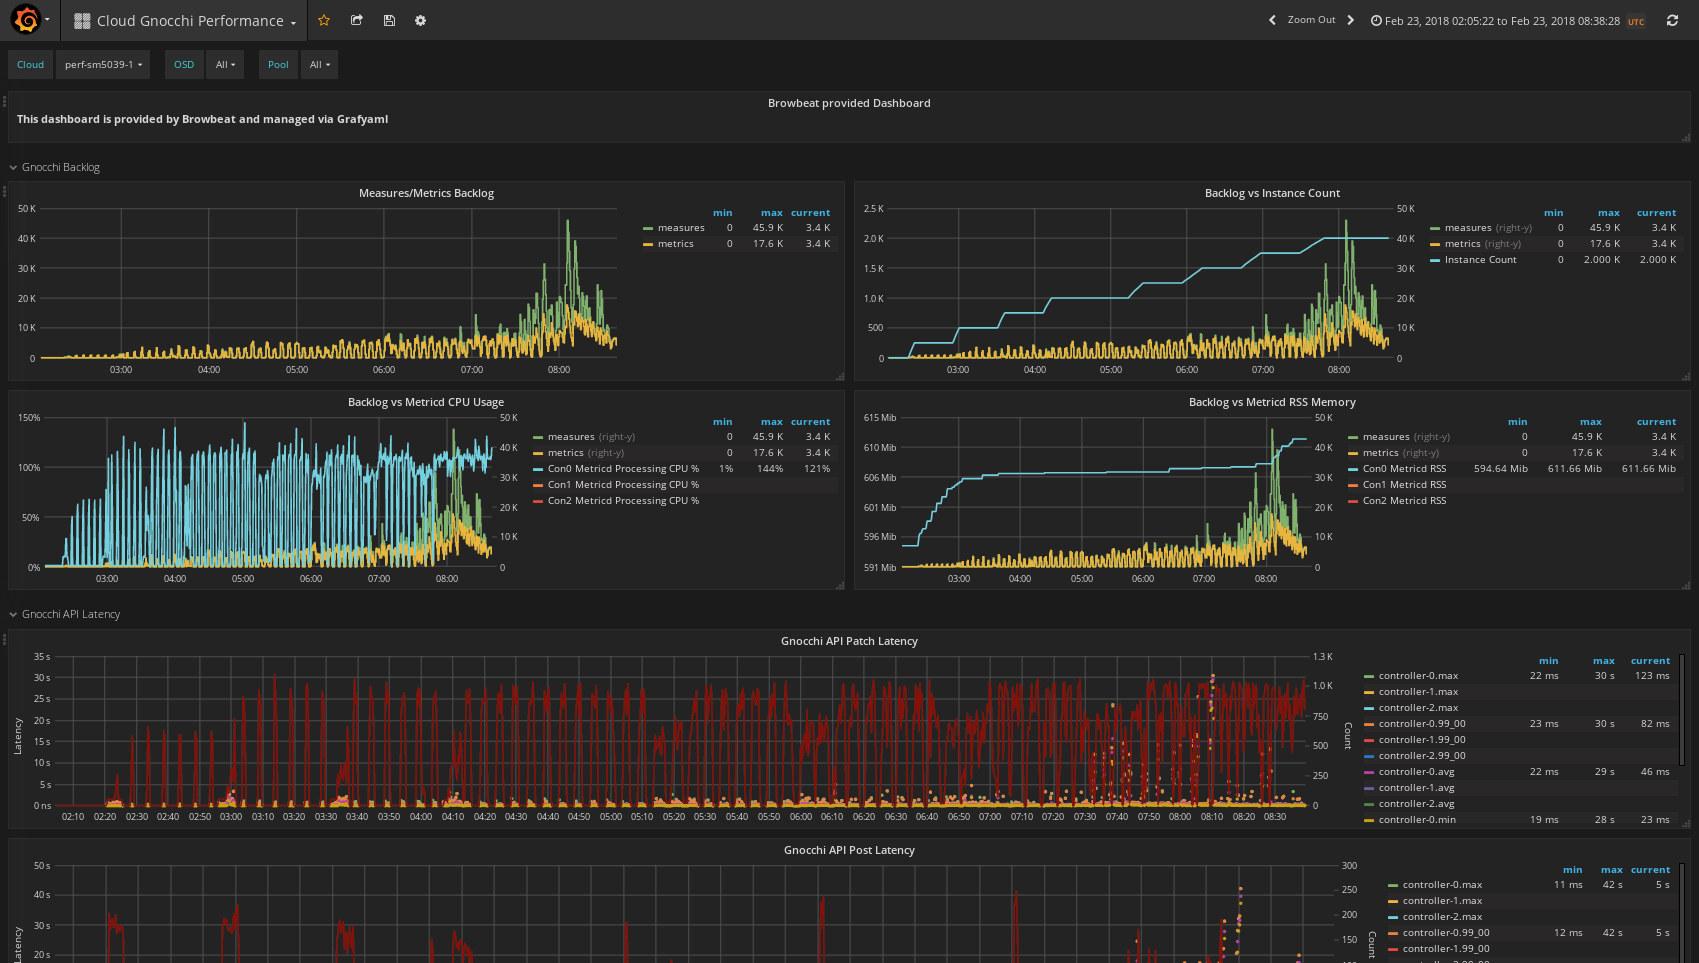This screenshot has height=963, width=1699.
Task: Open dashboard settings gear
Action: (x=421, y=20)
